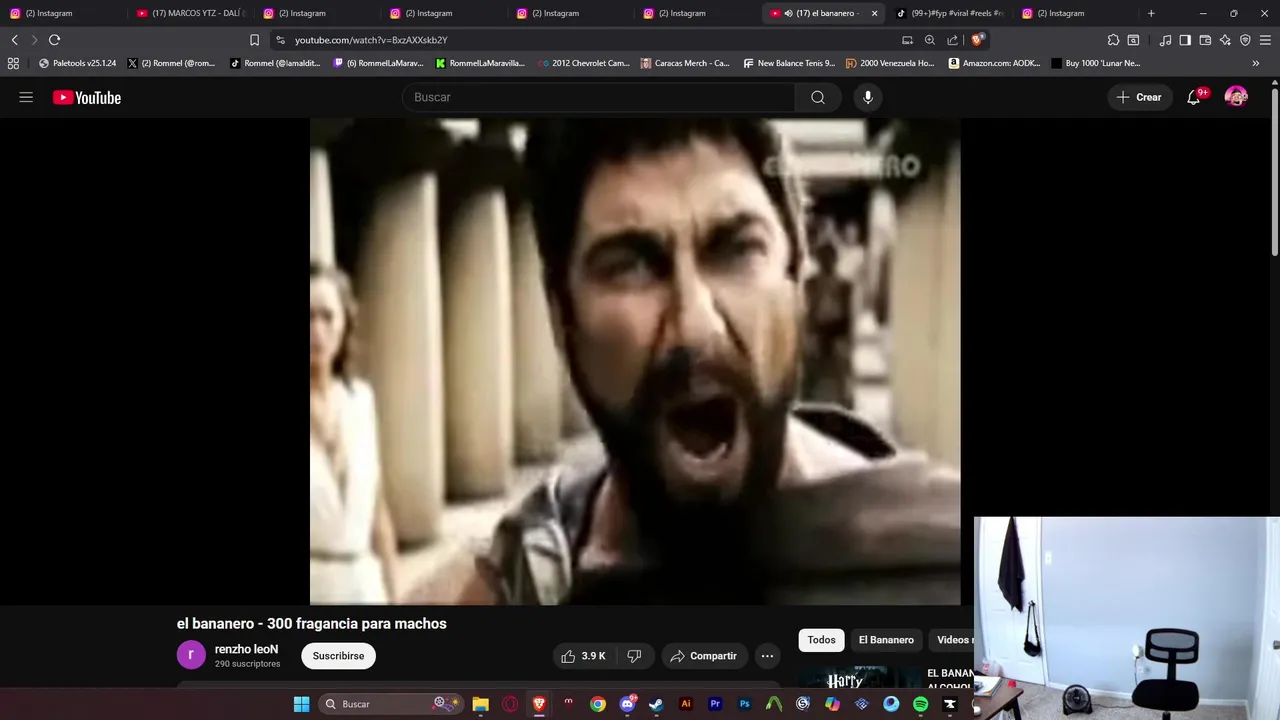Close the el bananero tab
This screenshot has width=1280, height=720.
874,13
